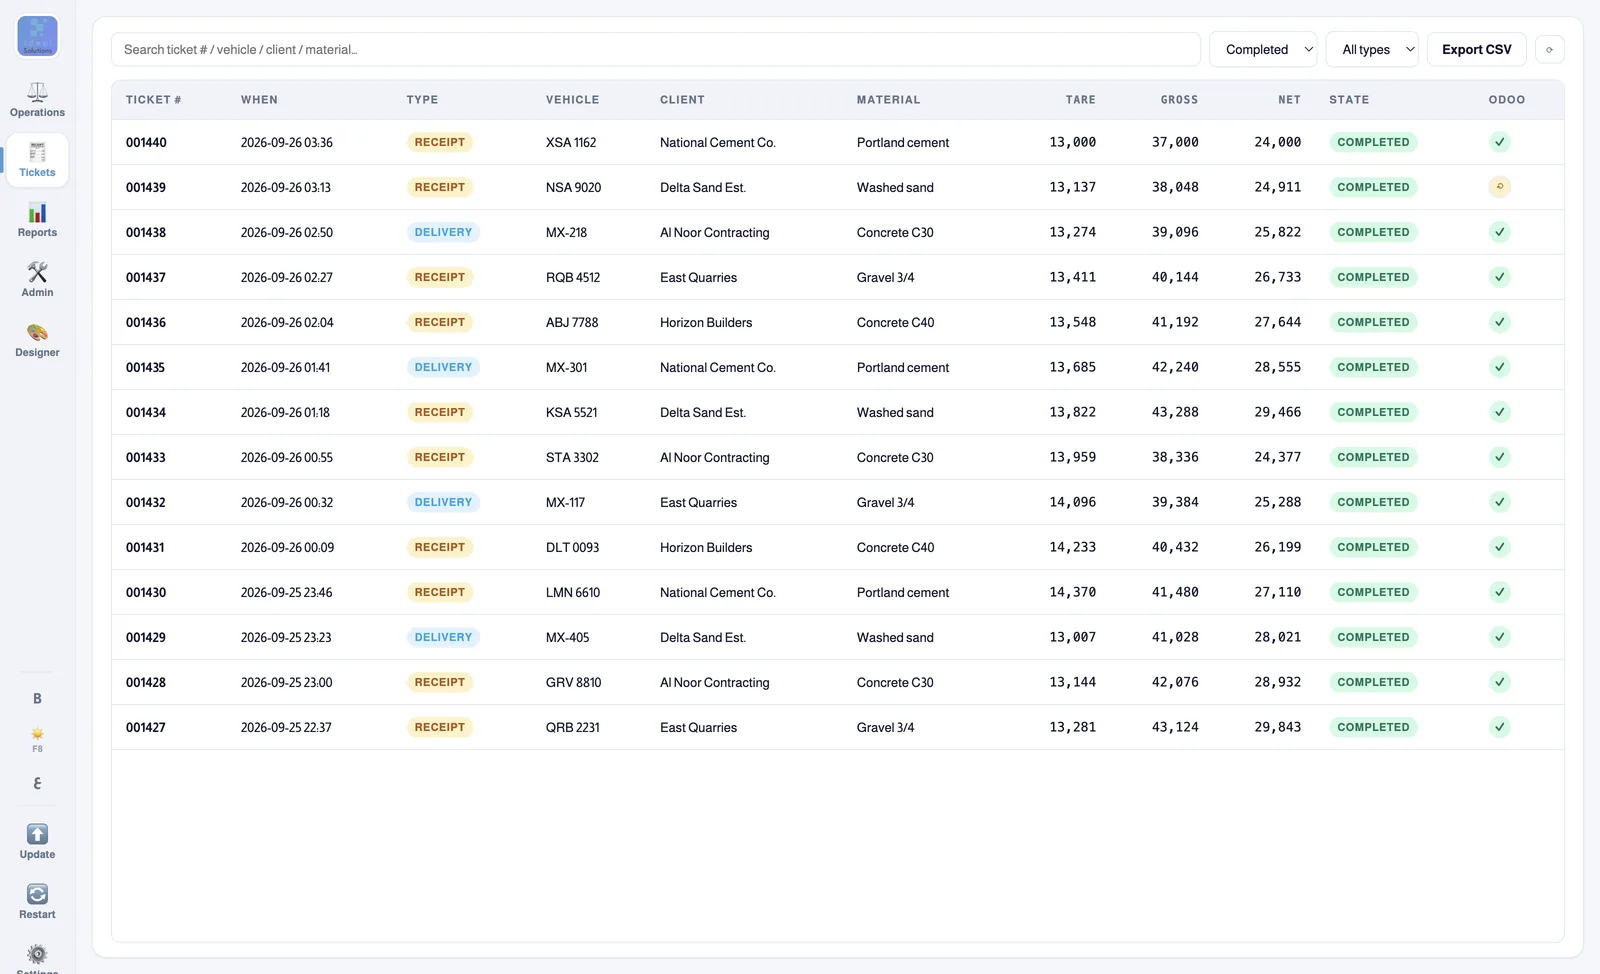The height and width of the screenshot is (974, 1600).
Task: Click the ticket search input field
Action: pos(655,50)
